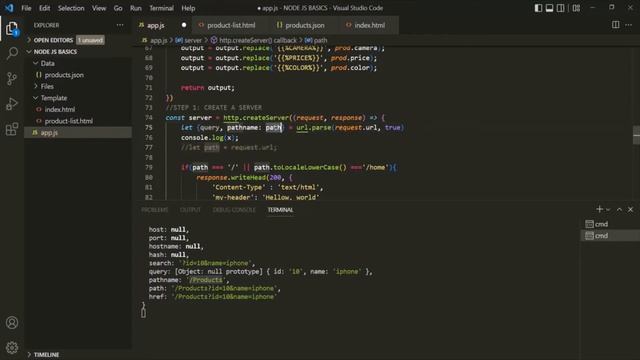Open Customize Layout icon

pyautogui.click(x=576, y=8)
